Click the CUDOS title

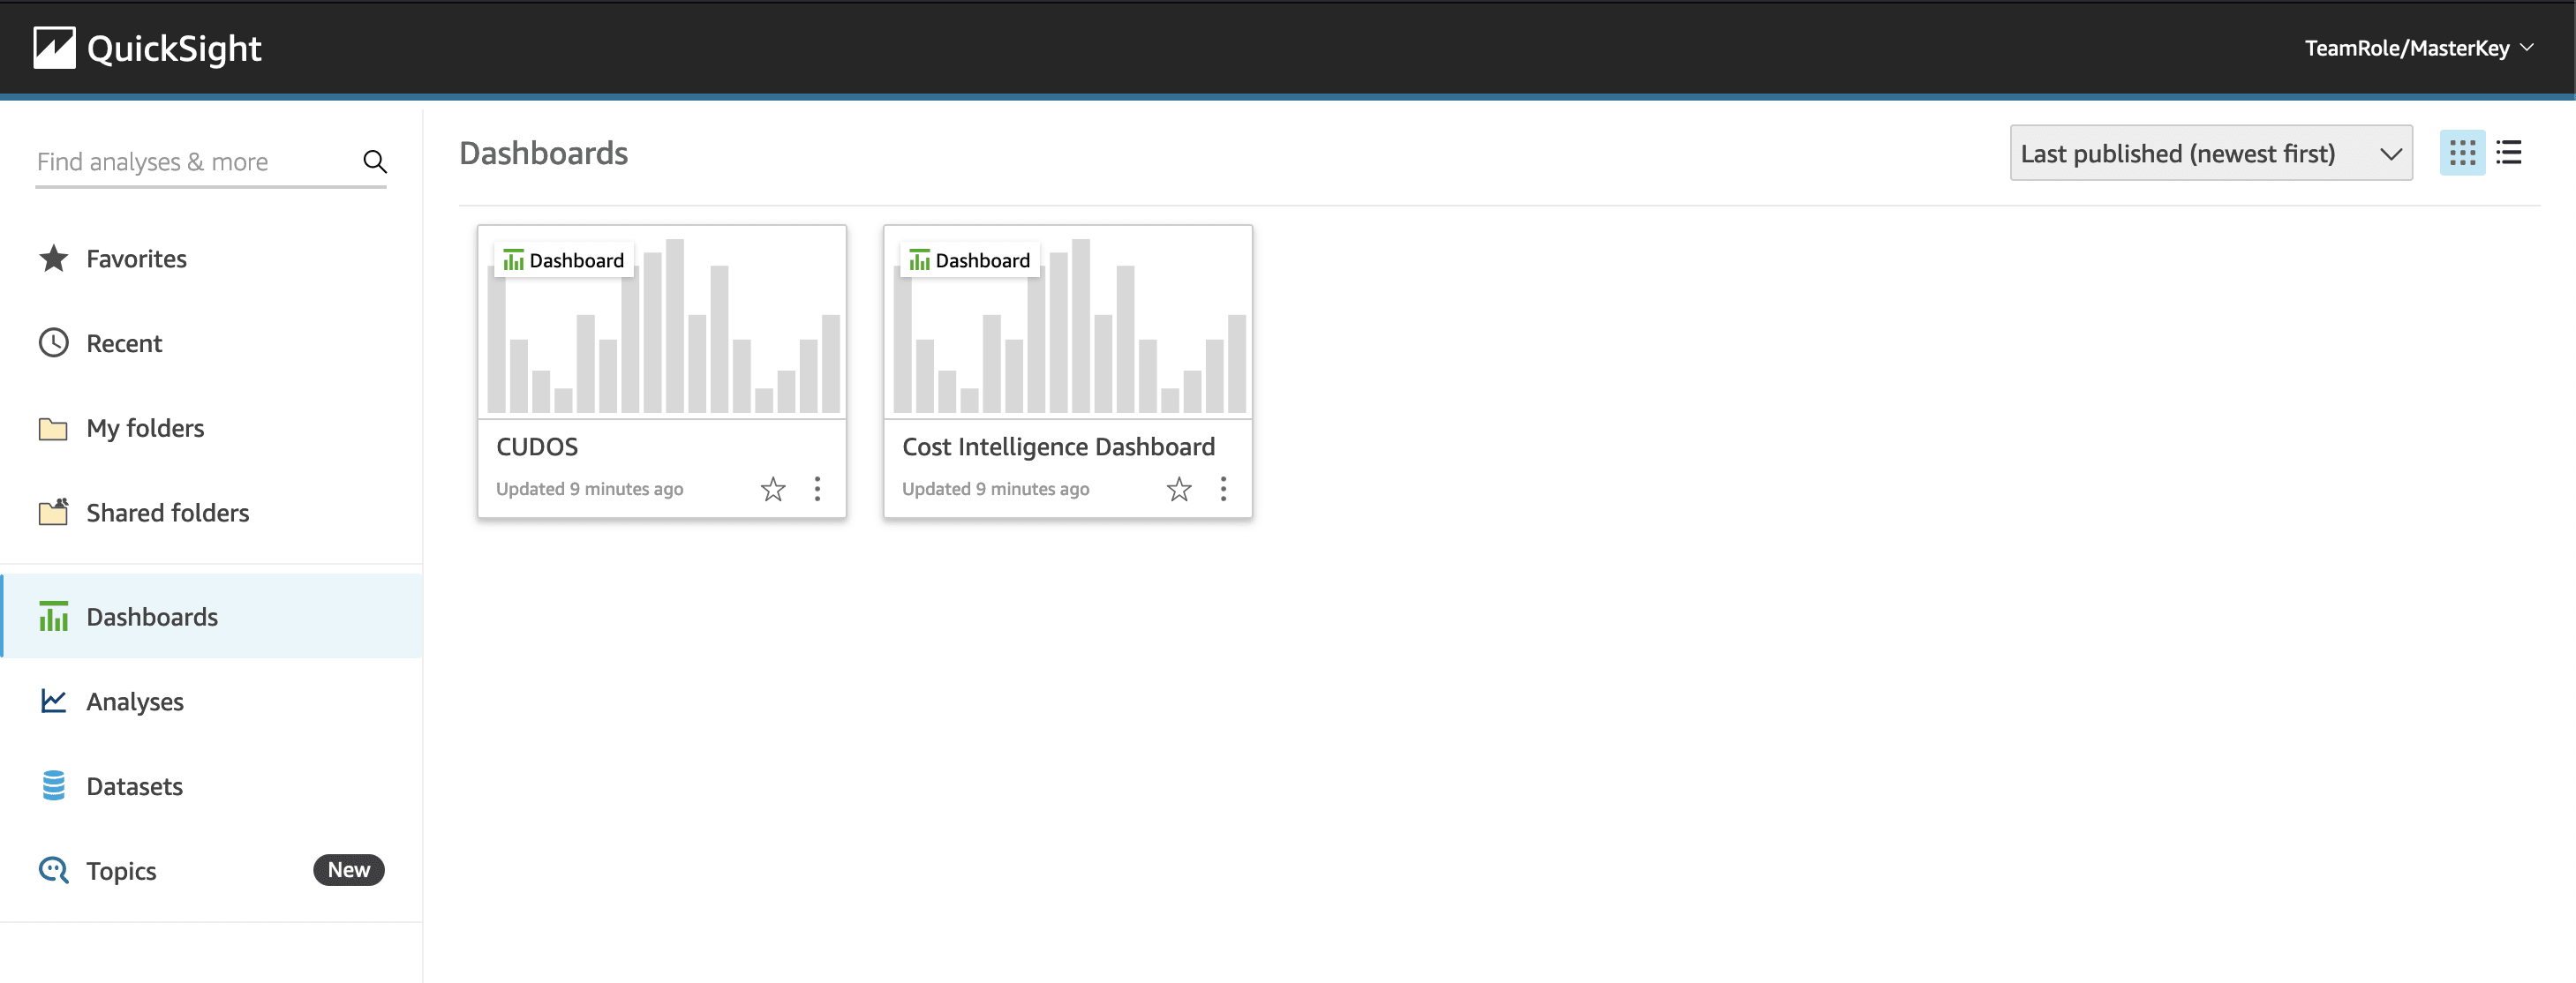click(537, 447)
